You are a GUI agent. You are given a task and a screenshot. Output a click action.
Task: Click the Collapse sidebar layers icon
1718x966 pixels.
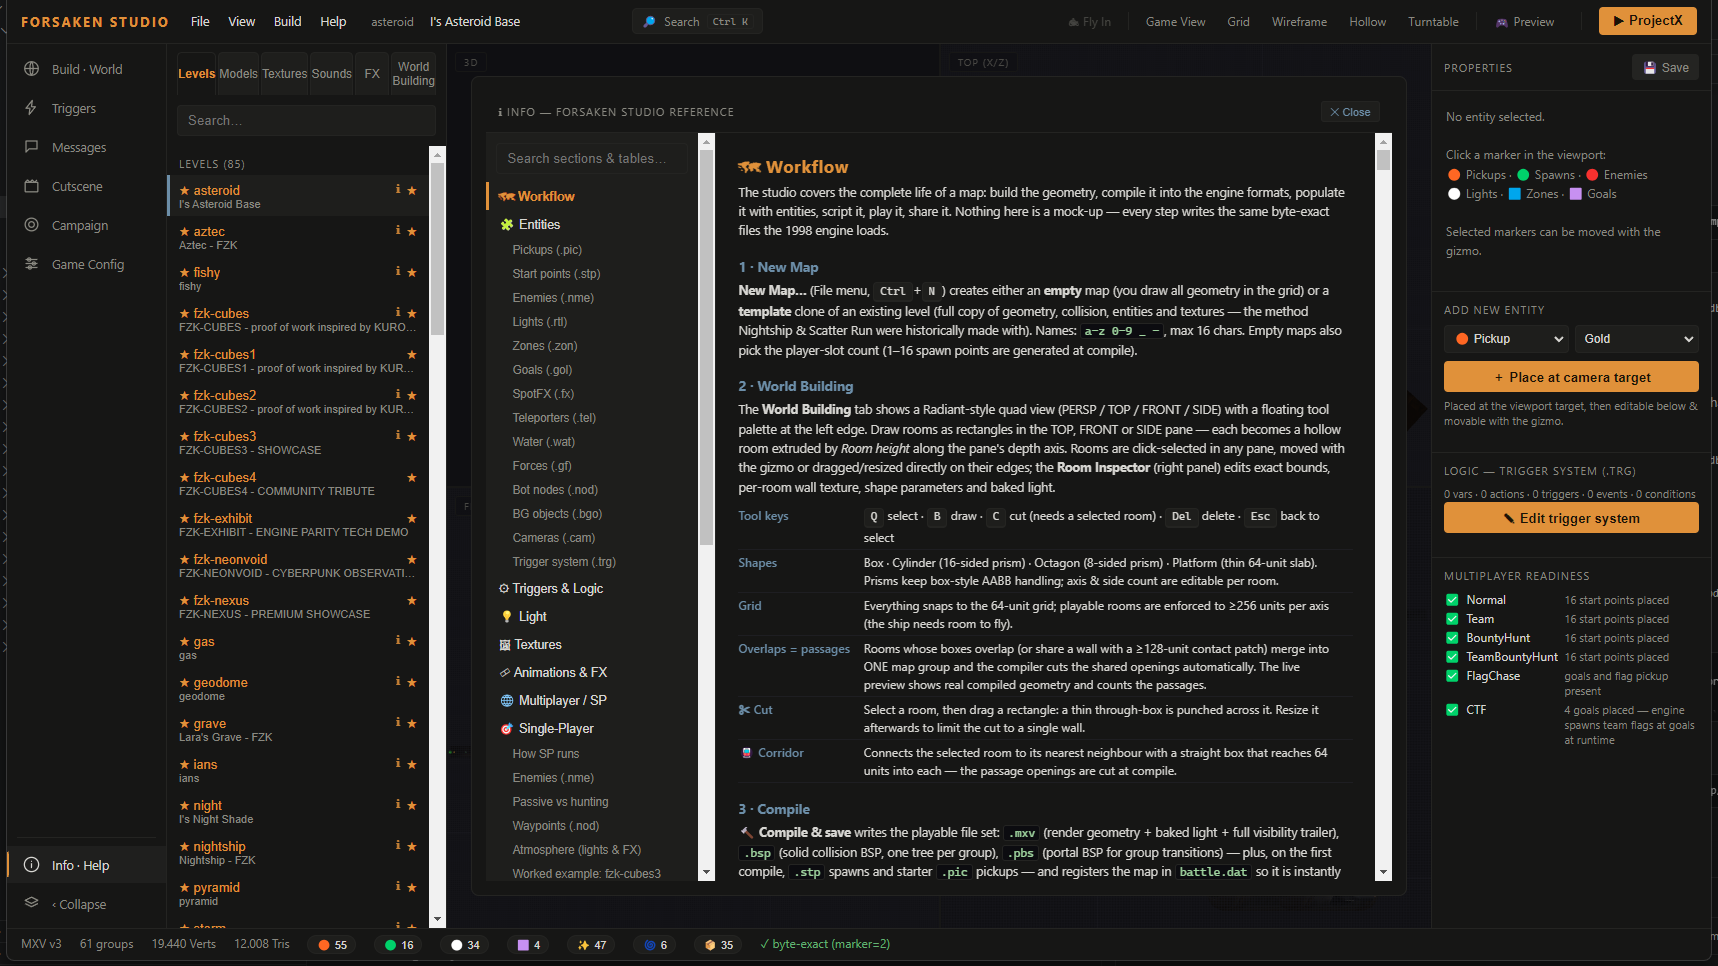click(31, 903)
